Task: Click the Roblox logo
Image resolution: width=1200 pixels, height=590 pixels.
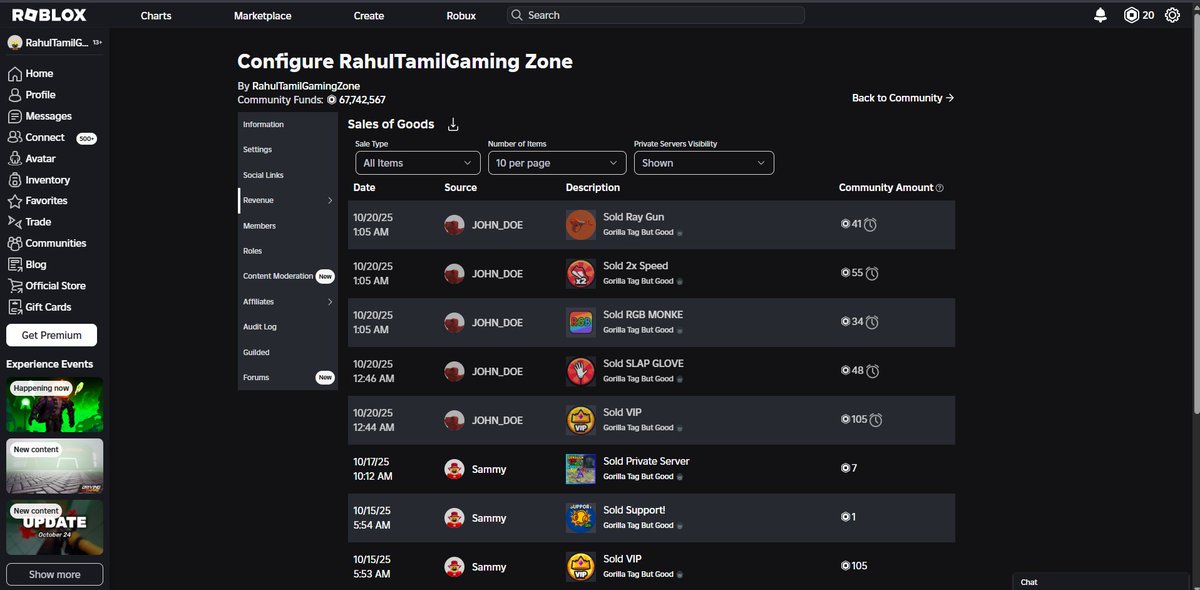Action: (48, 15)
